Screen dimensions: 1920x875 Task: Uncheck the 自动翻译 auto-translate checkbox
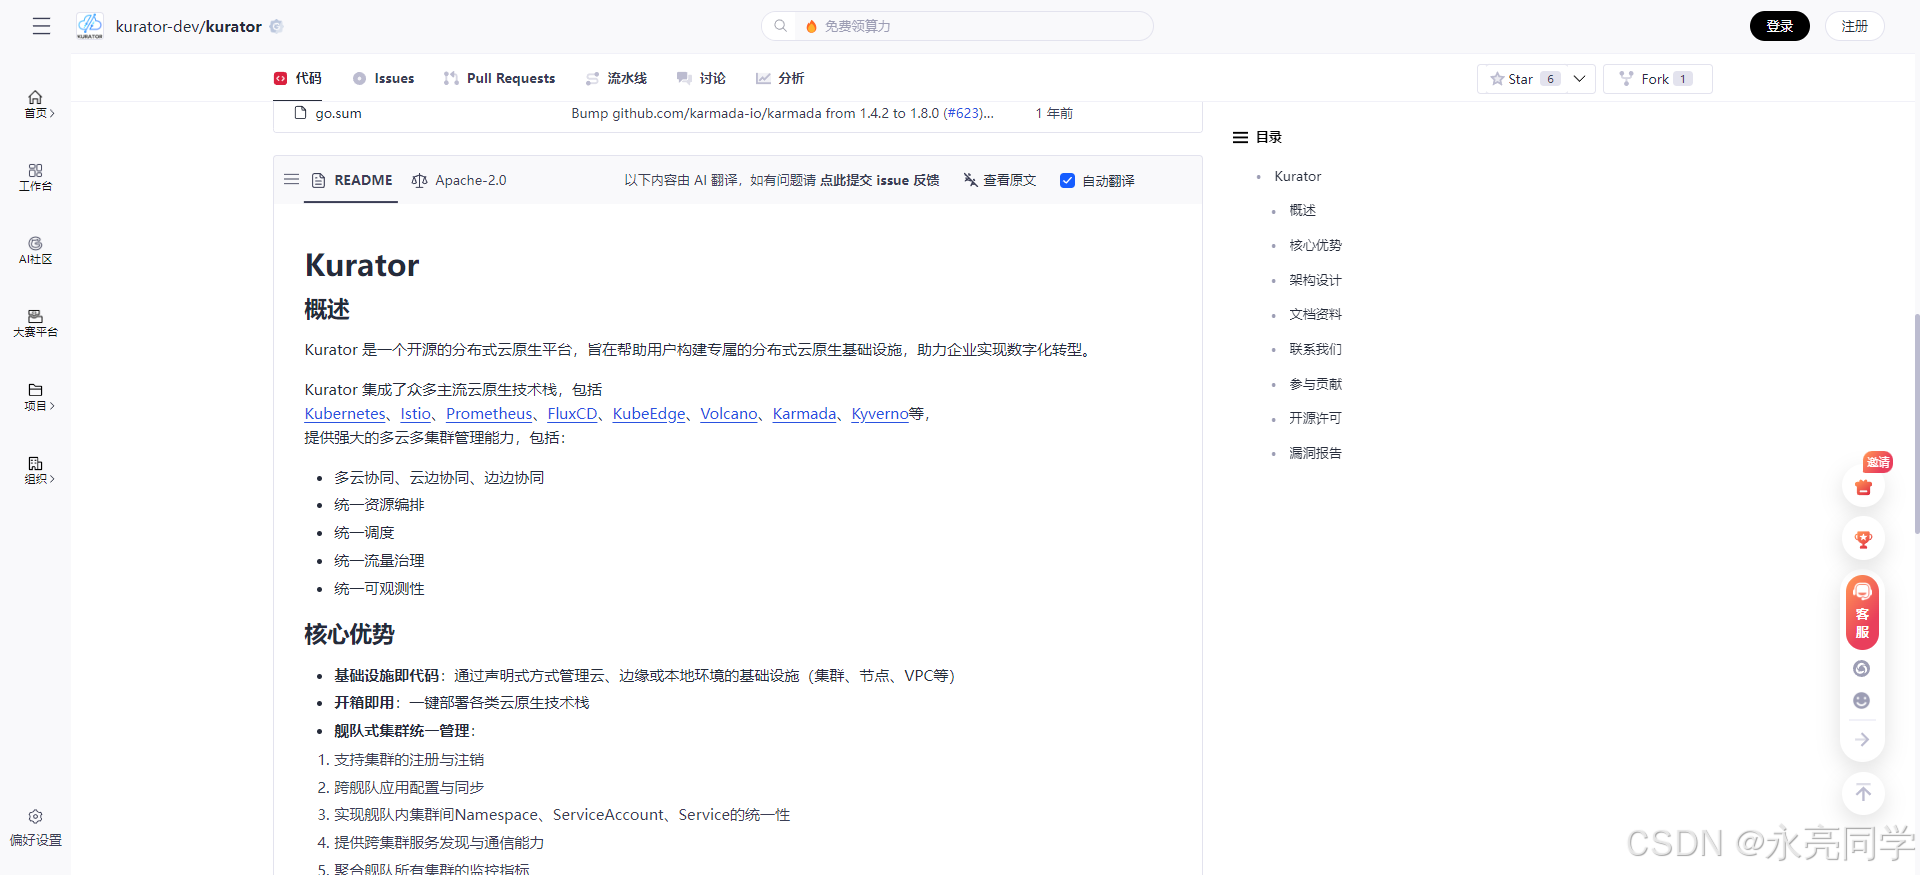point(1067,180)
